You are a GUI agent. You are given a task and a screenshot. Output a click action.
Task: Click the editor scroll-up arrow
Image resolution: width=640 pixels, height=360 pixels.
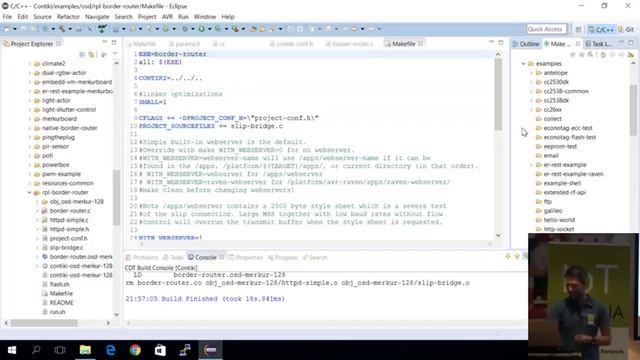498,54
